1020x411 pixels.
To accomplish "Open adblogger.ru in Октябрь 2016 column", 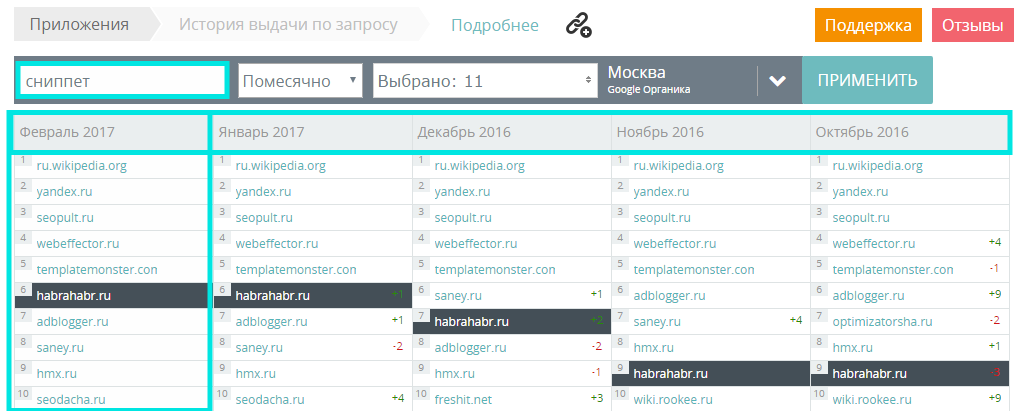I will click(868, 296).
